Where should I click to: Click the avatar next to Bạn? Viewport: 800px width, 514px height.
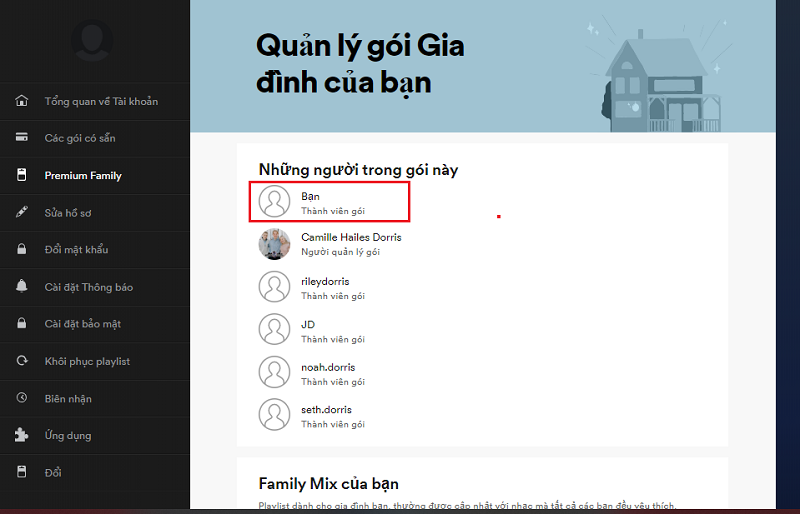point(274,201)
